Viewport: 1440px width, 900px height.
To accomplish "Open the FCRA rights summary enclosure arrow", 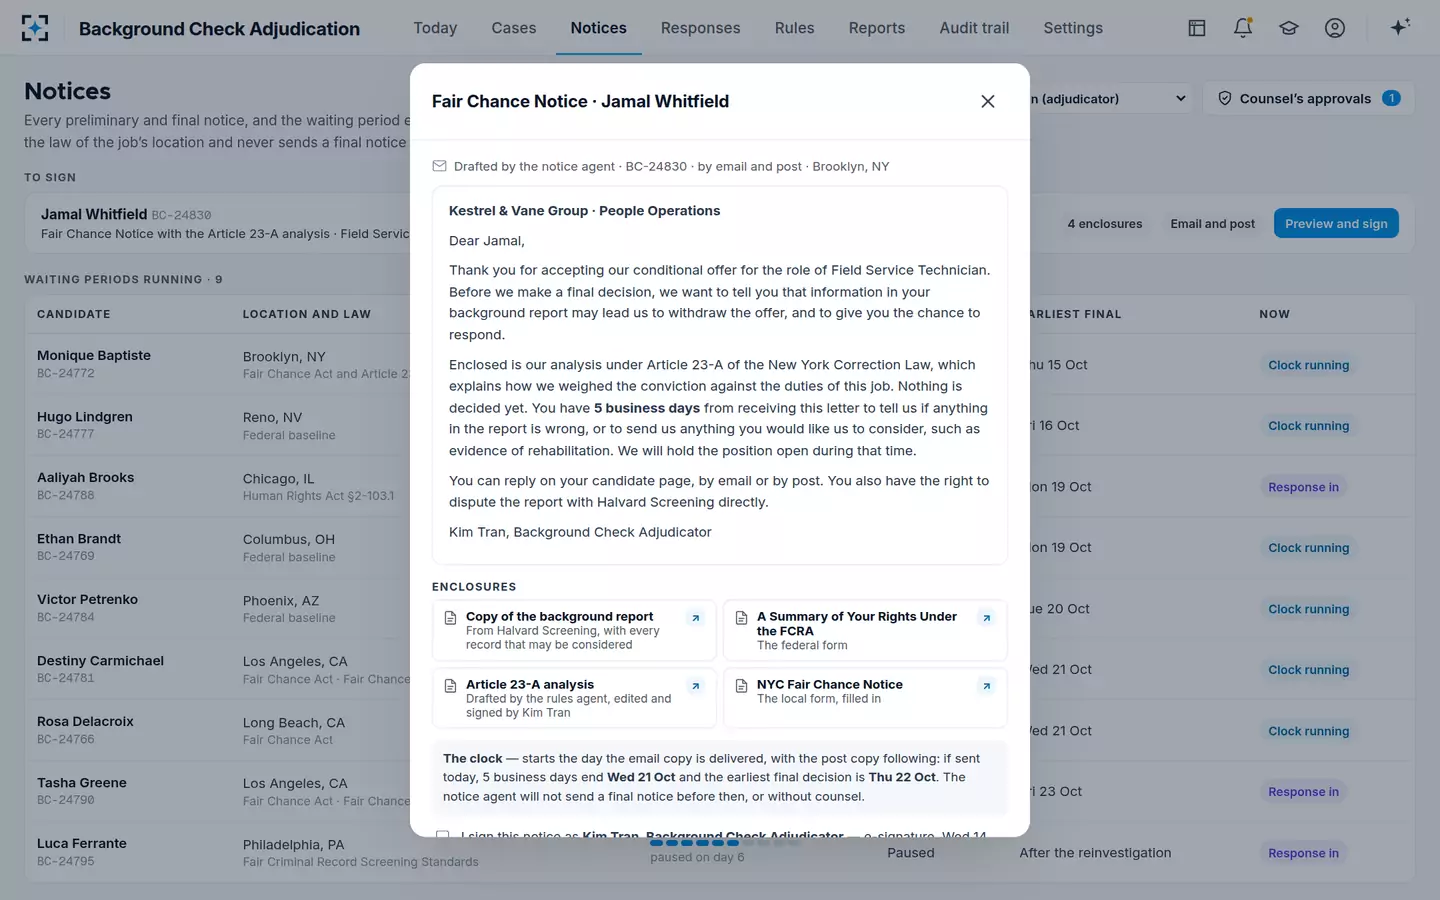I will pos(987,618).
